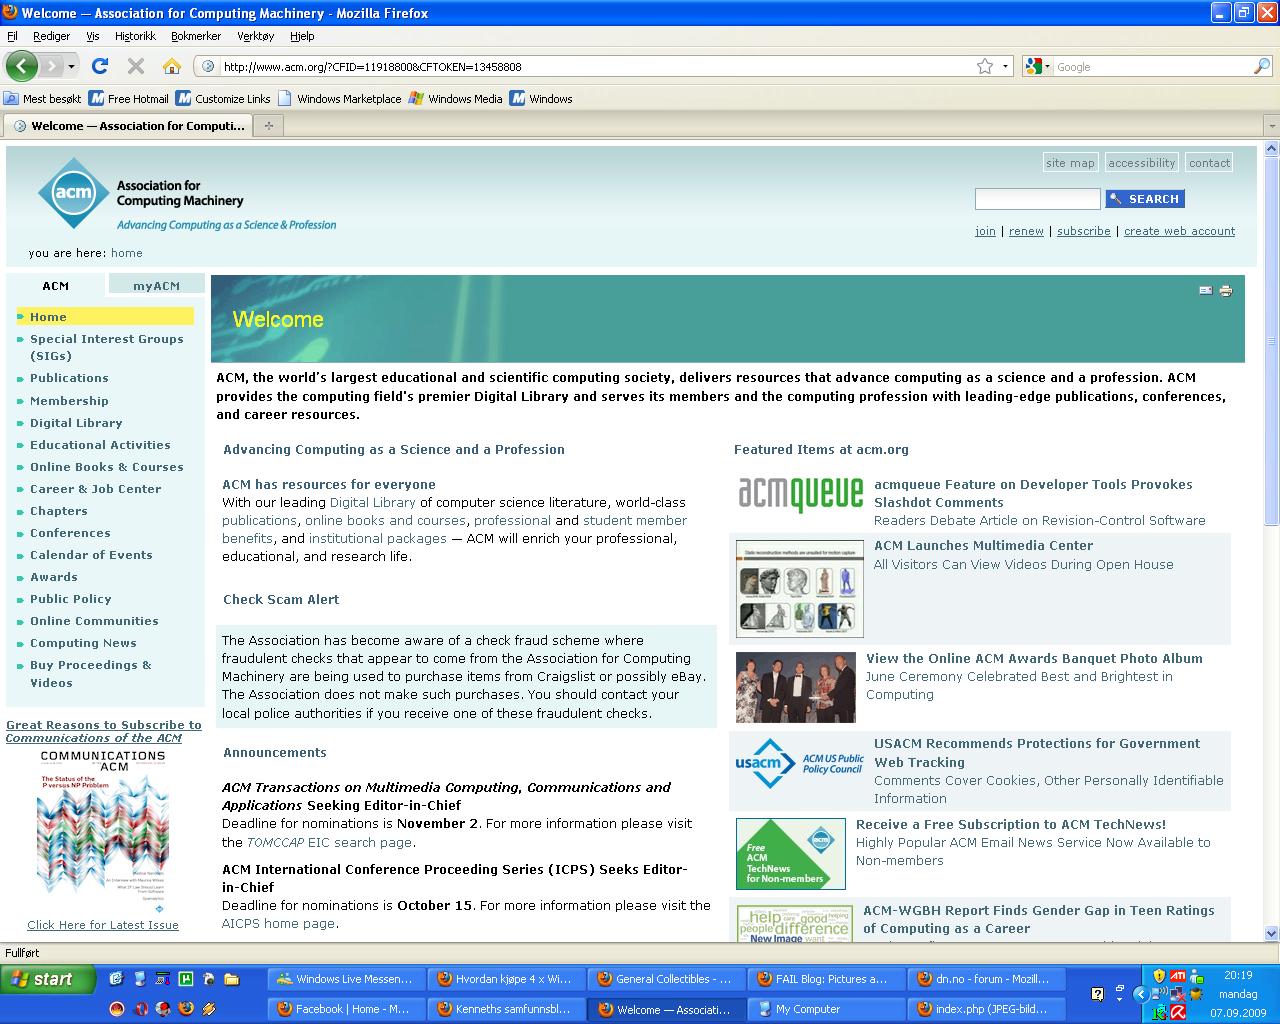Click the email page envelope icon

click(1205, 291)
